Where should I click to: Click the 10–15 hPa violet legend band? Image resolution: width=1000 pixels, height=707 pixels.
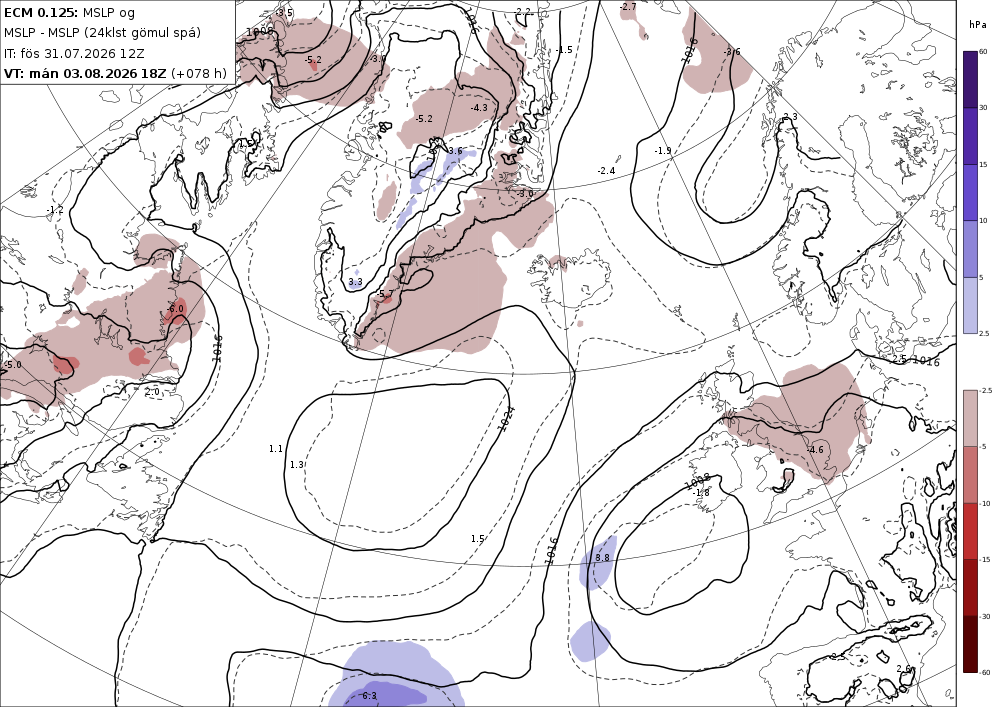970,193
